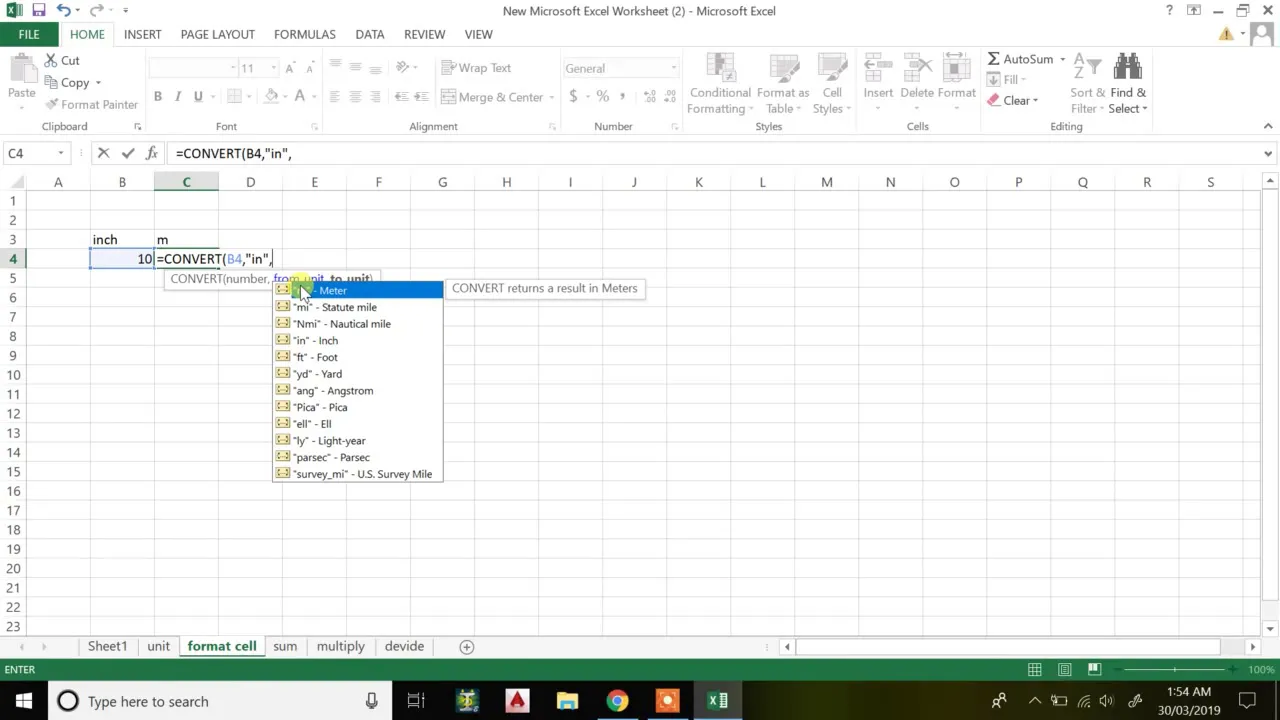Click the Sort & Filter icon
Viewport: 1280px width, 720px height.
coord(1085,67)
